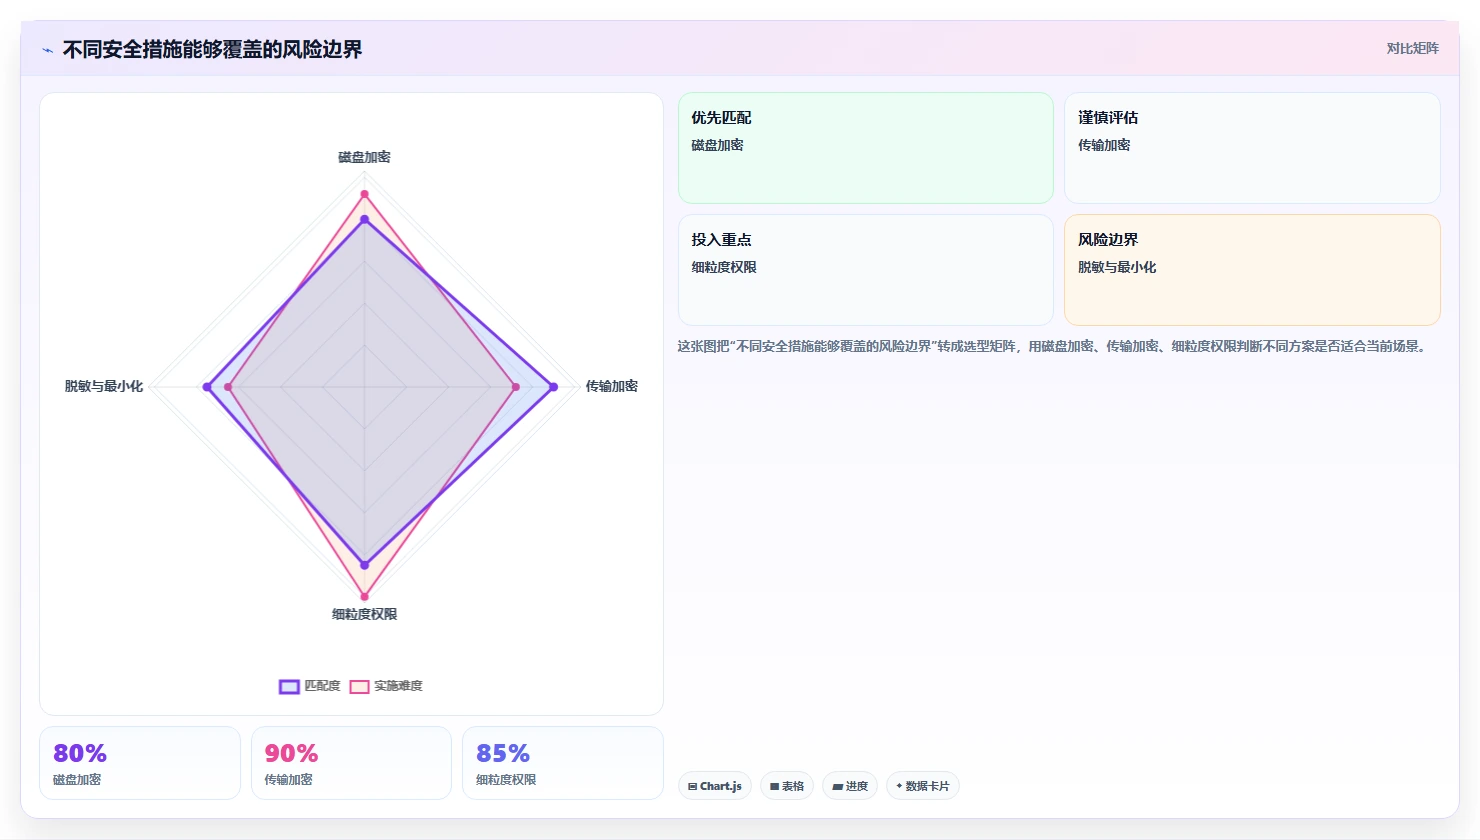
Task: Click pink 实施难度 point on 脱敏与最小化 axis
Action: (x=228, y=387)
